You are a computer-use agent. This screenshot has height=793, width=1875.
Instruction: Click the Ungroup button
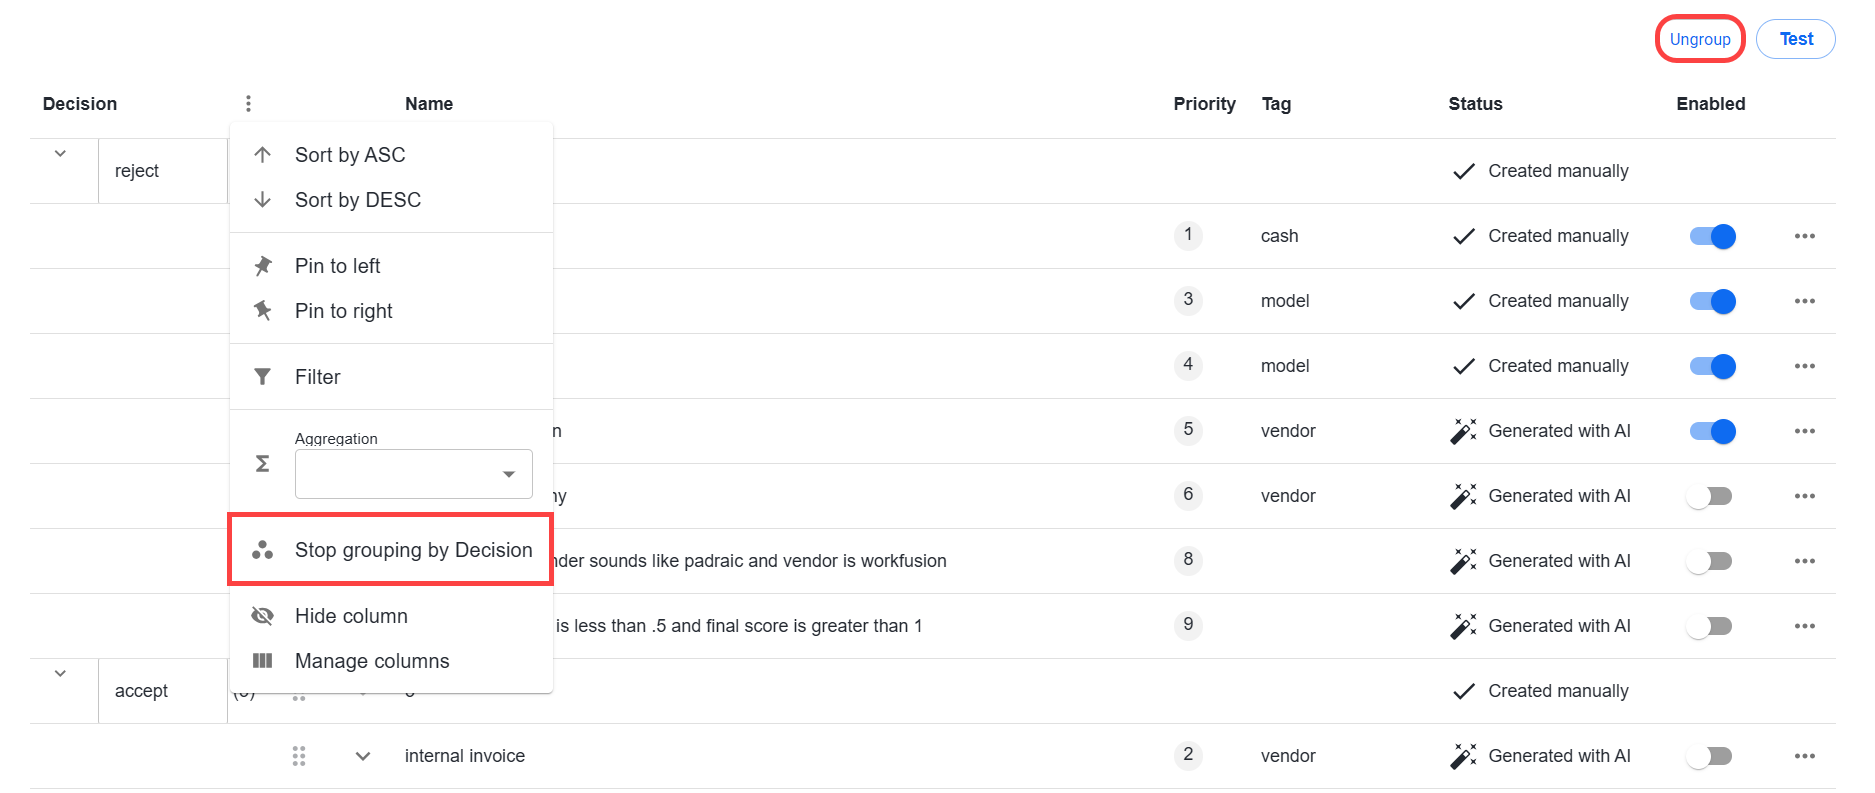coord(1700,39)
